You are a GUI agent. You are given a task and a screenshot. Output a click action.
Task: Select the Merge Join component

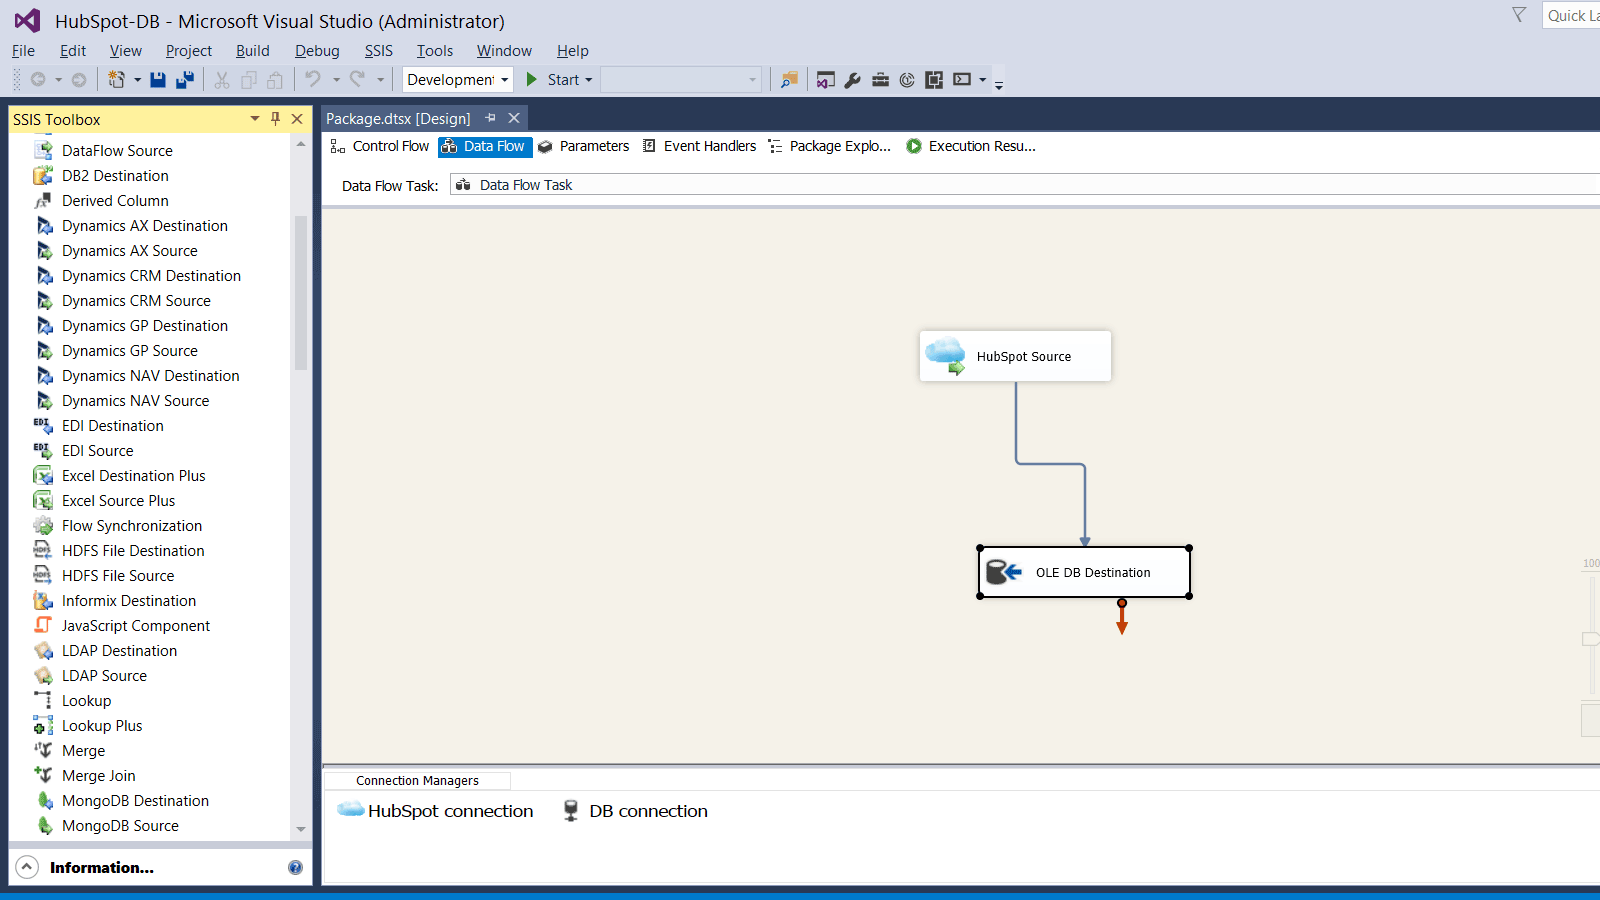(x=98, y=775)
